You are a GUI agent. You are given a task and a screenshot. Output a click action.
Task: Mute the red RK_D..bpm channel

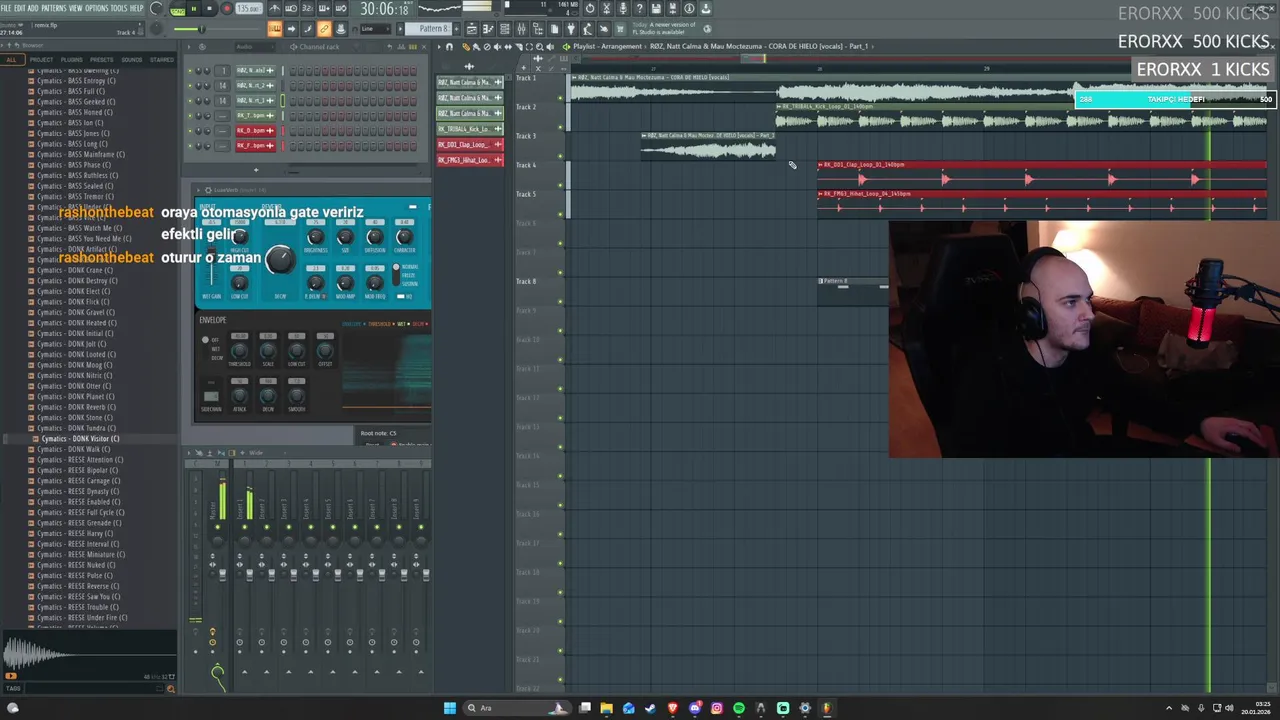click(190, 131)
